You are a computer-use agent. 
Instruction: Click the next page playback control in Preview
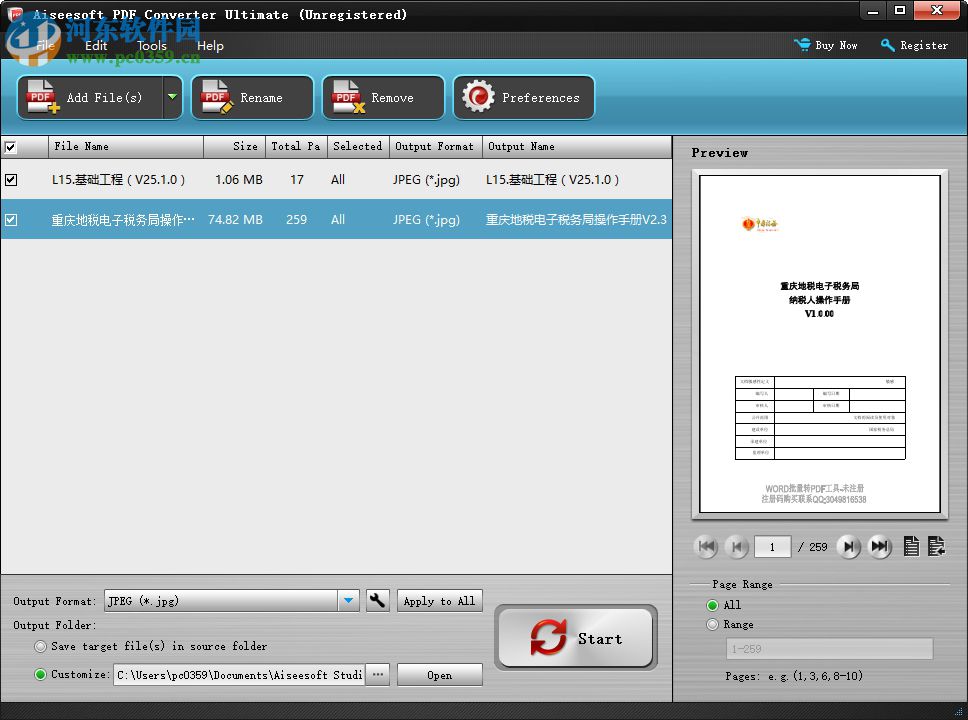tap(849, 546)
